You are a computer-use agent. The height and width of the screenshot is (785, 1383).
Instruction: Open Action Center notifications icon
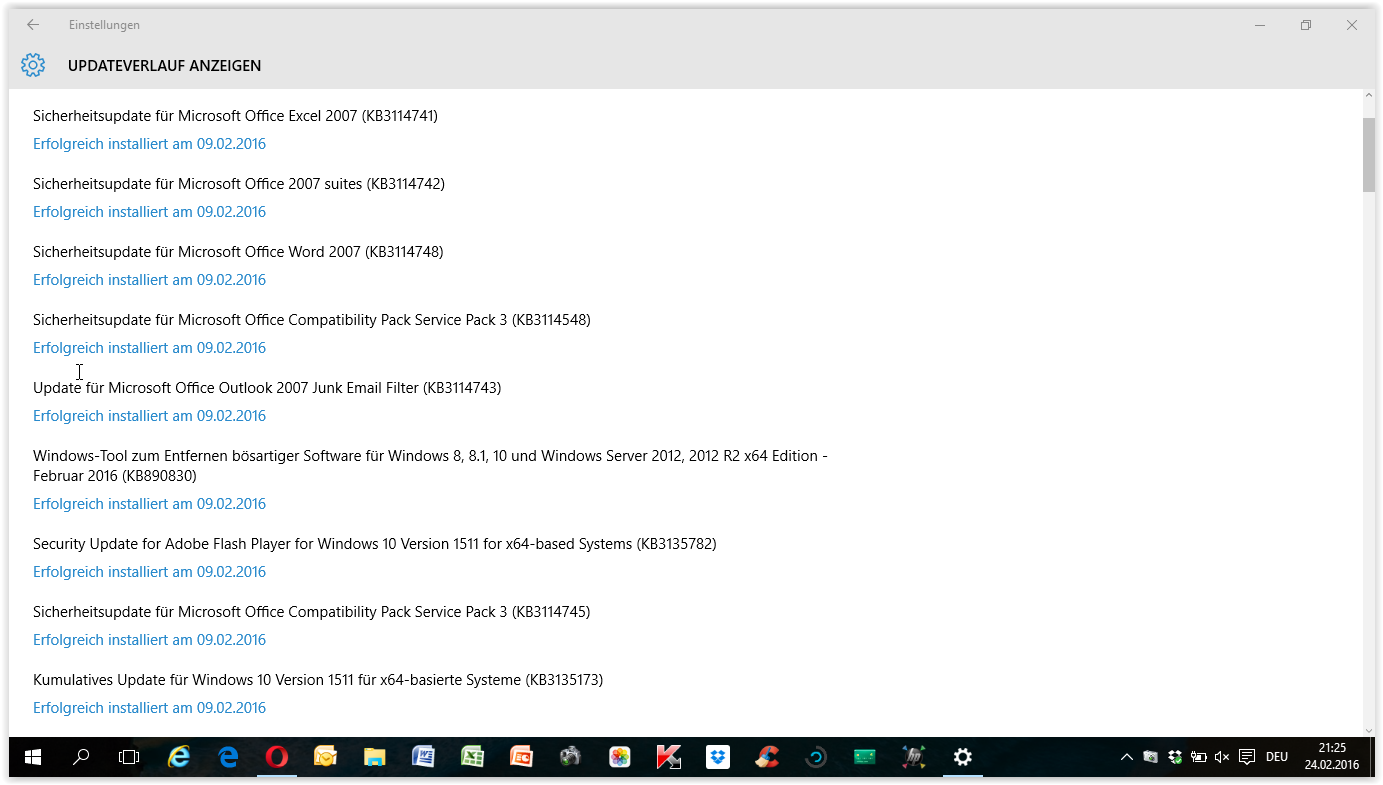(1247, 757)
